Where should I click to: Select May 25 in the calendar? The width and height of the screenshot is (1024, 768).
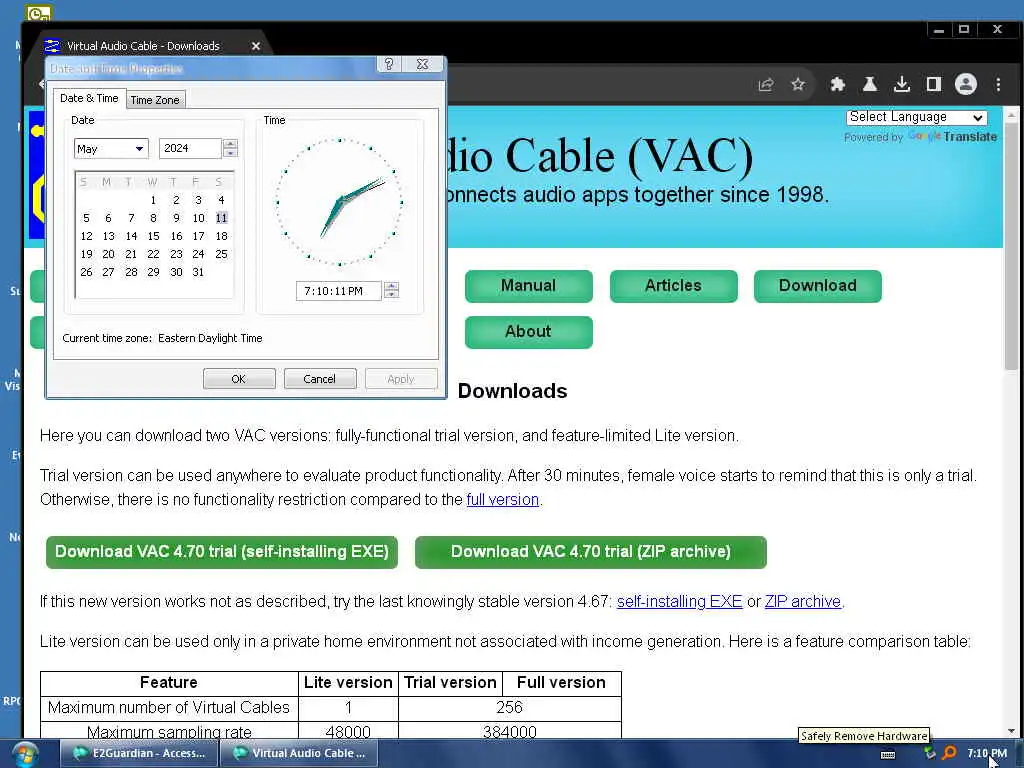click(x=221, y=254)
